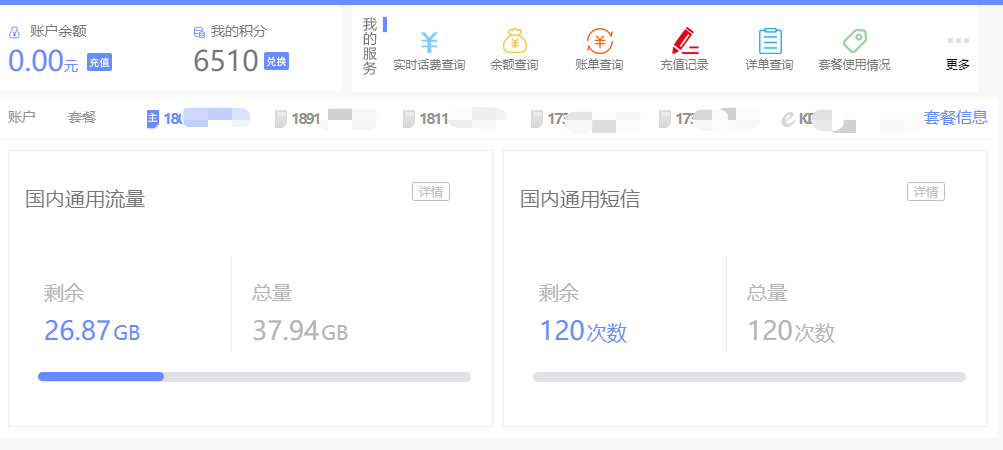The height and width of the screenshot is (450, 1003).
Task: Click the 详单查询 label
Action: pos(770,65)
